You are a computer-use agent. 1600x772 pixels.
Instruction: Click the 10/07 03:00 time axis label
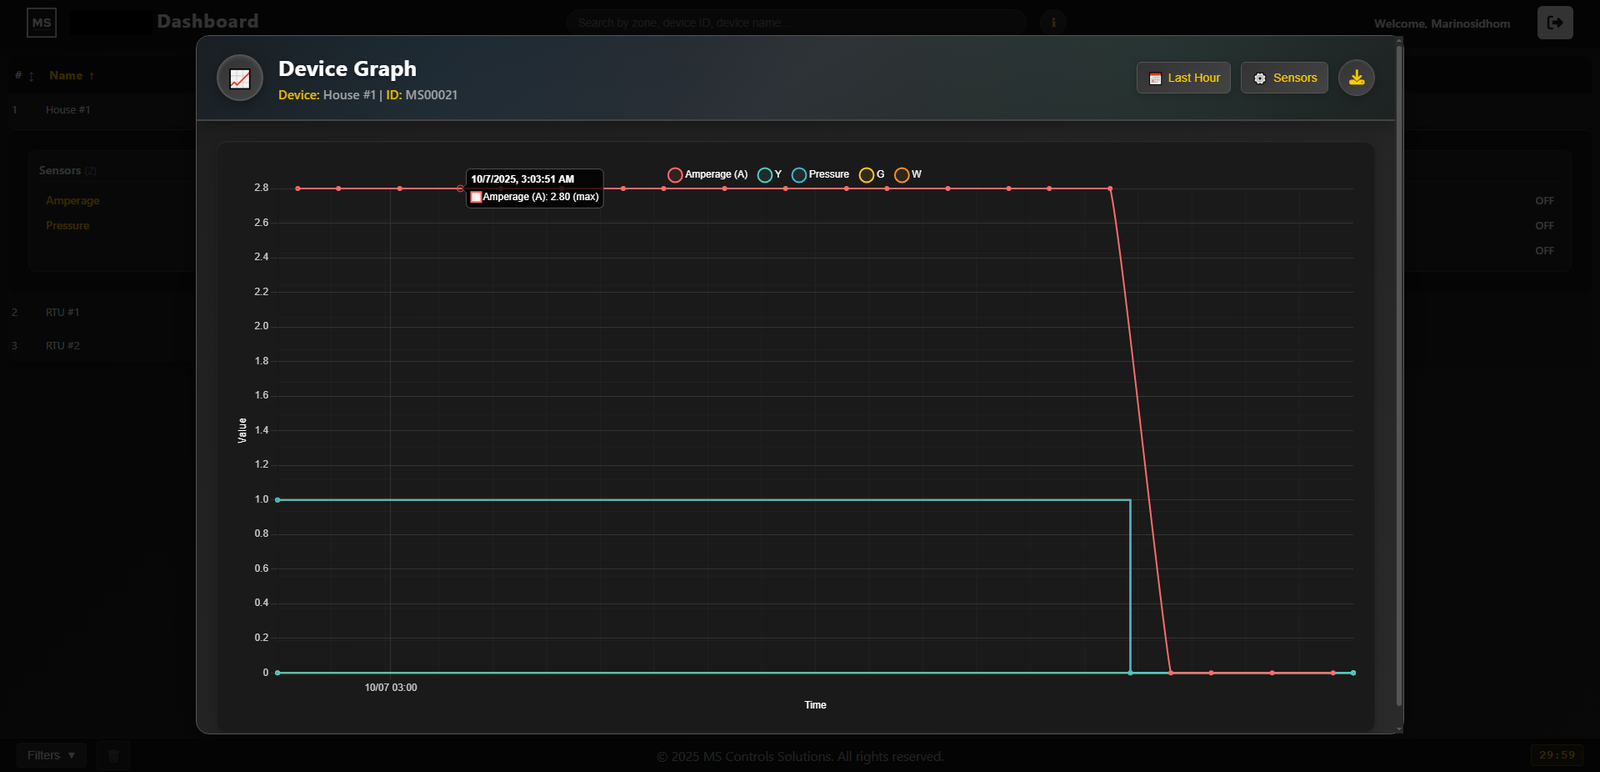[x=391, y=687]
